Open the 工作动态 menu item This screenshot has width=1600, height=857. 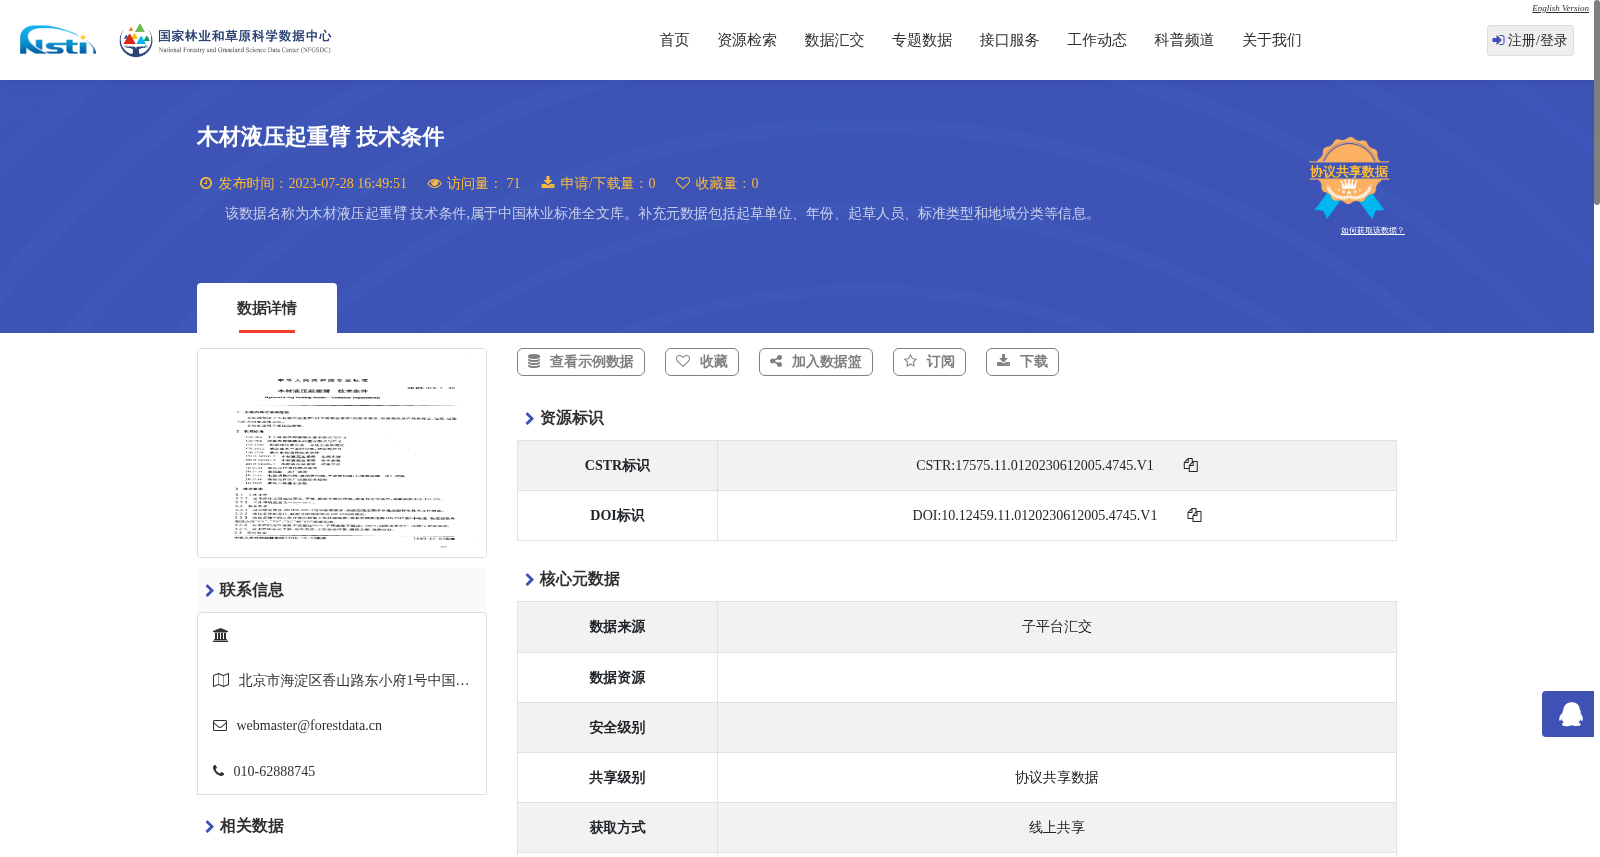[1097, 40]
